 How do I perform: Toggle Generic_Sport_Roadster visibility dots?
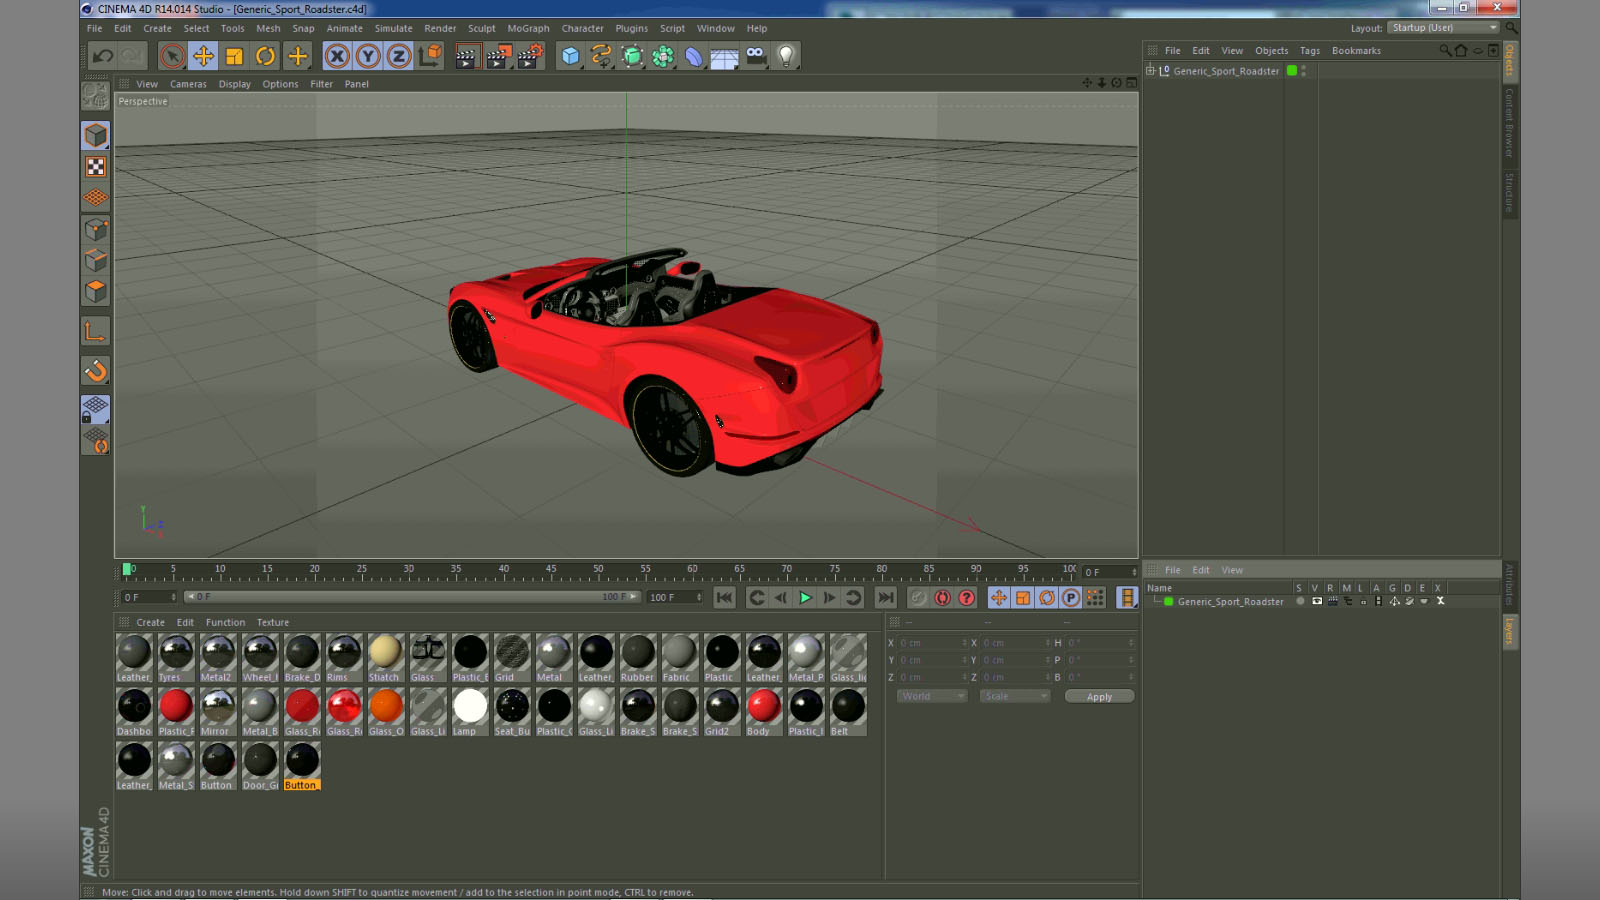[x=1304, y=71]
